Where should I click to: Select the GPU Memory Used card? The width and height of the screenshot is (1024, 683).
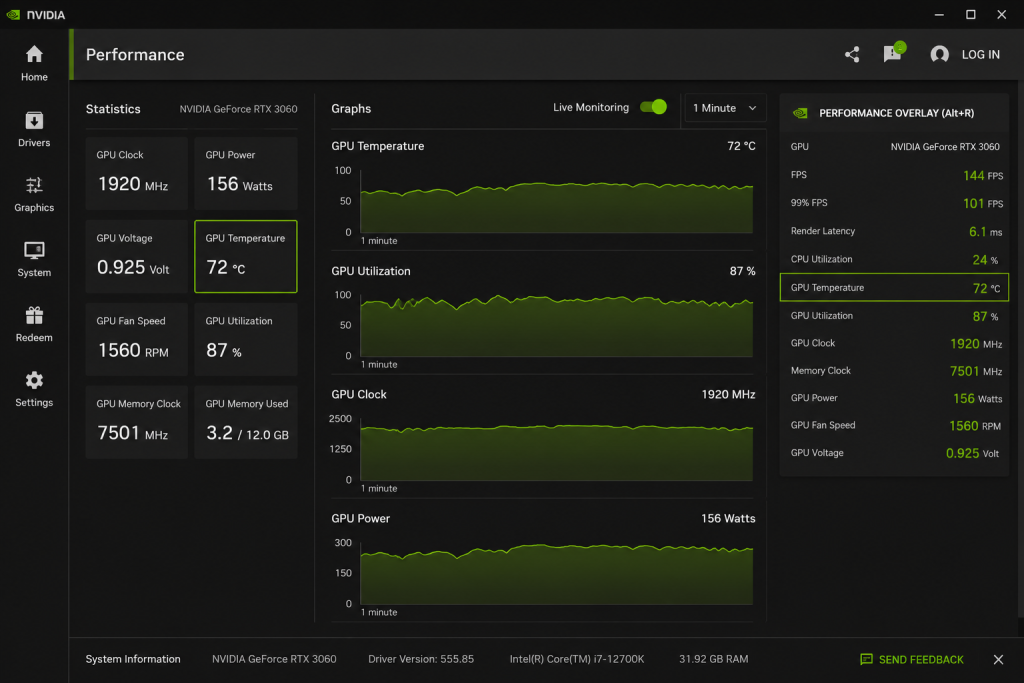point(246,422)
